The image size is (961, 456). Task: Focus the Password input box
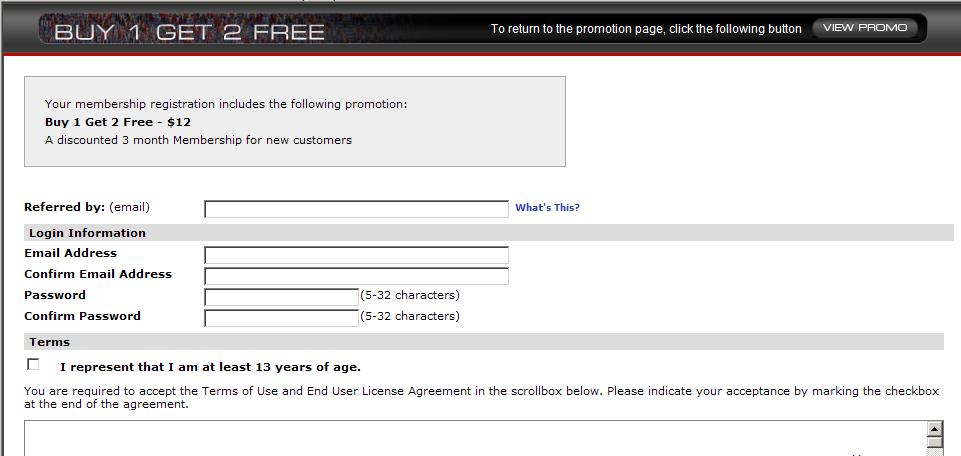point(281,297)
